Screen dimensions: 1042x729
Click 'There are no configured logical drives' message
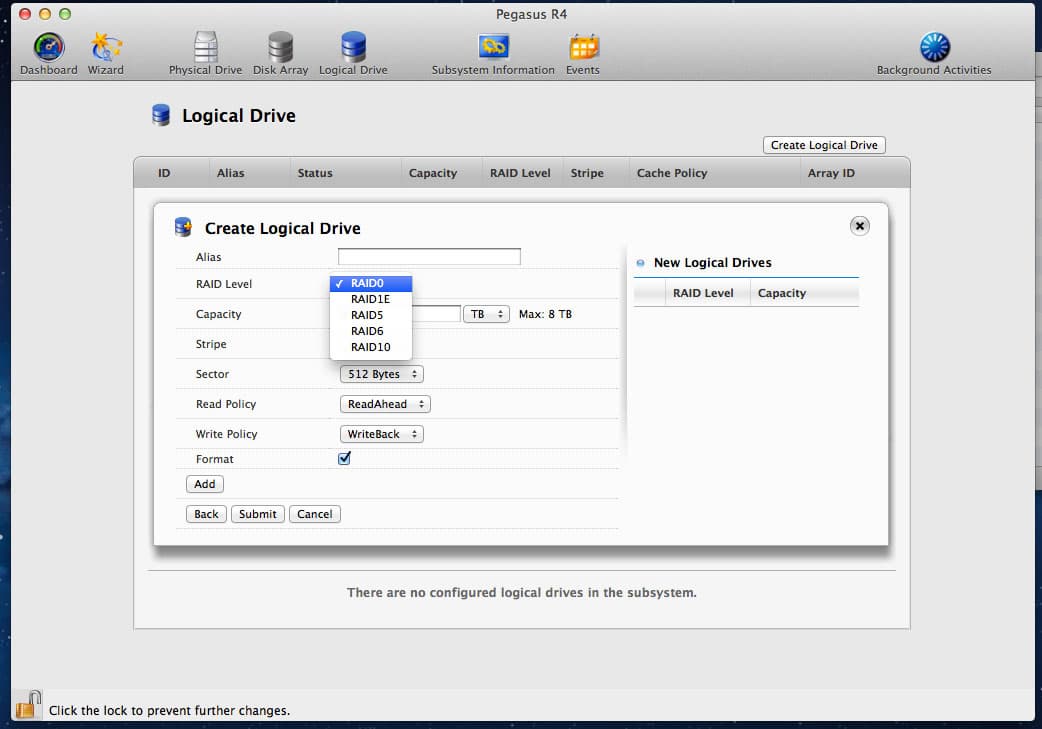pyautogui.click(x=522, y=592)
